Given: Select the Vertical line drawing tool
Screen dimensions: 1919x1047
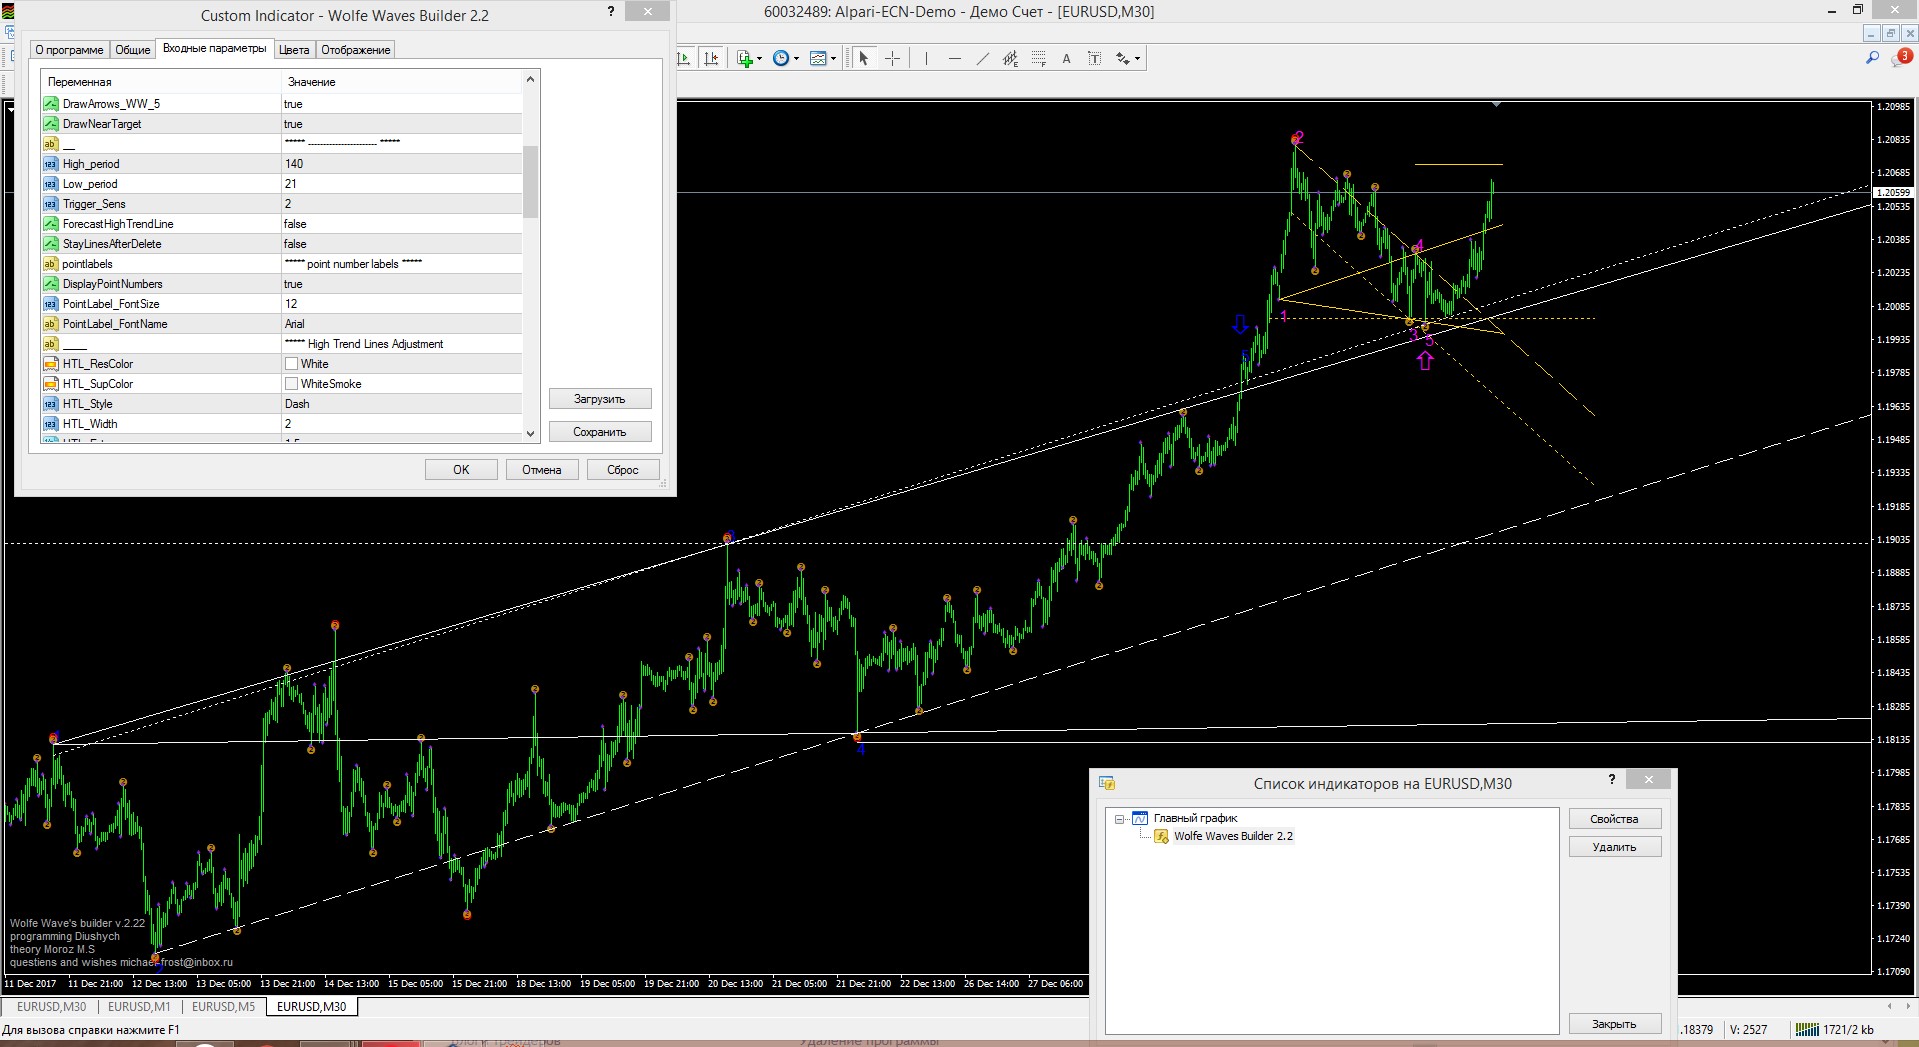Looking at the screenshot, I should tap(926, 59).
